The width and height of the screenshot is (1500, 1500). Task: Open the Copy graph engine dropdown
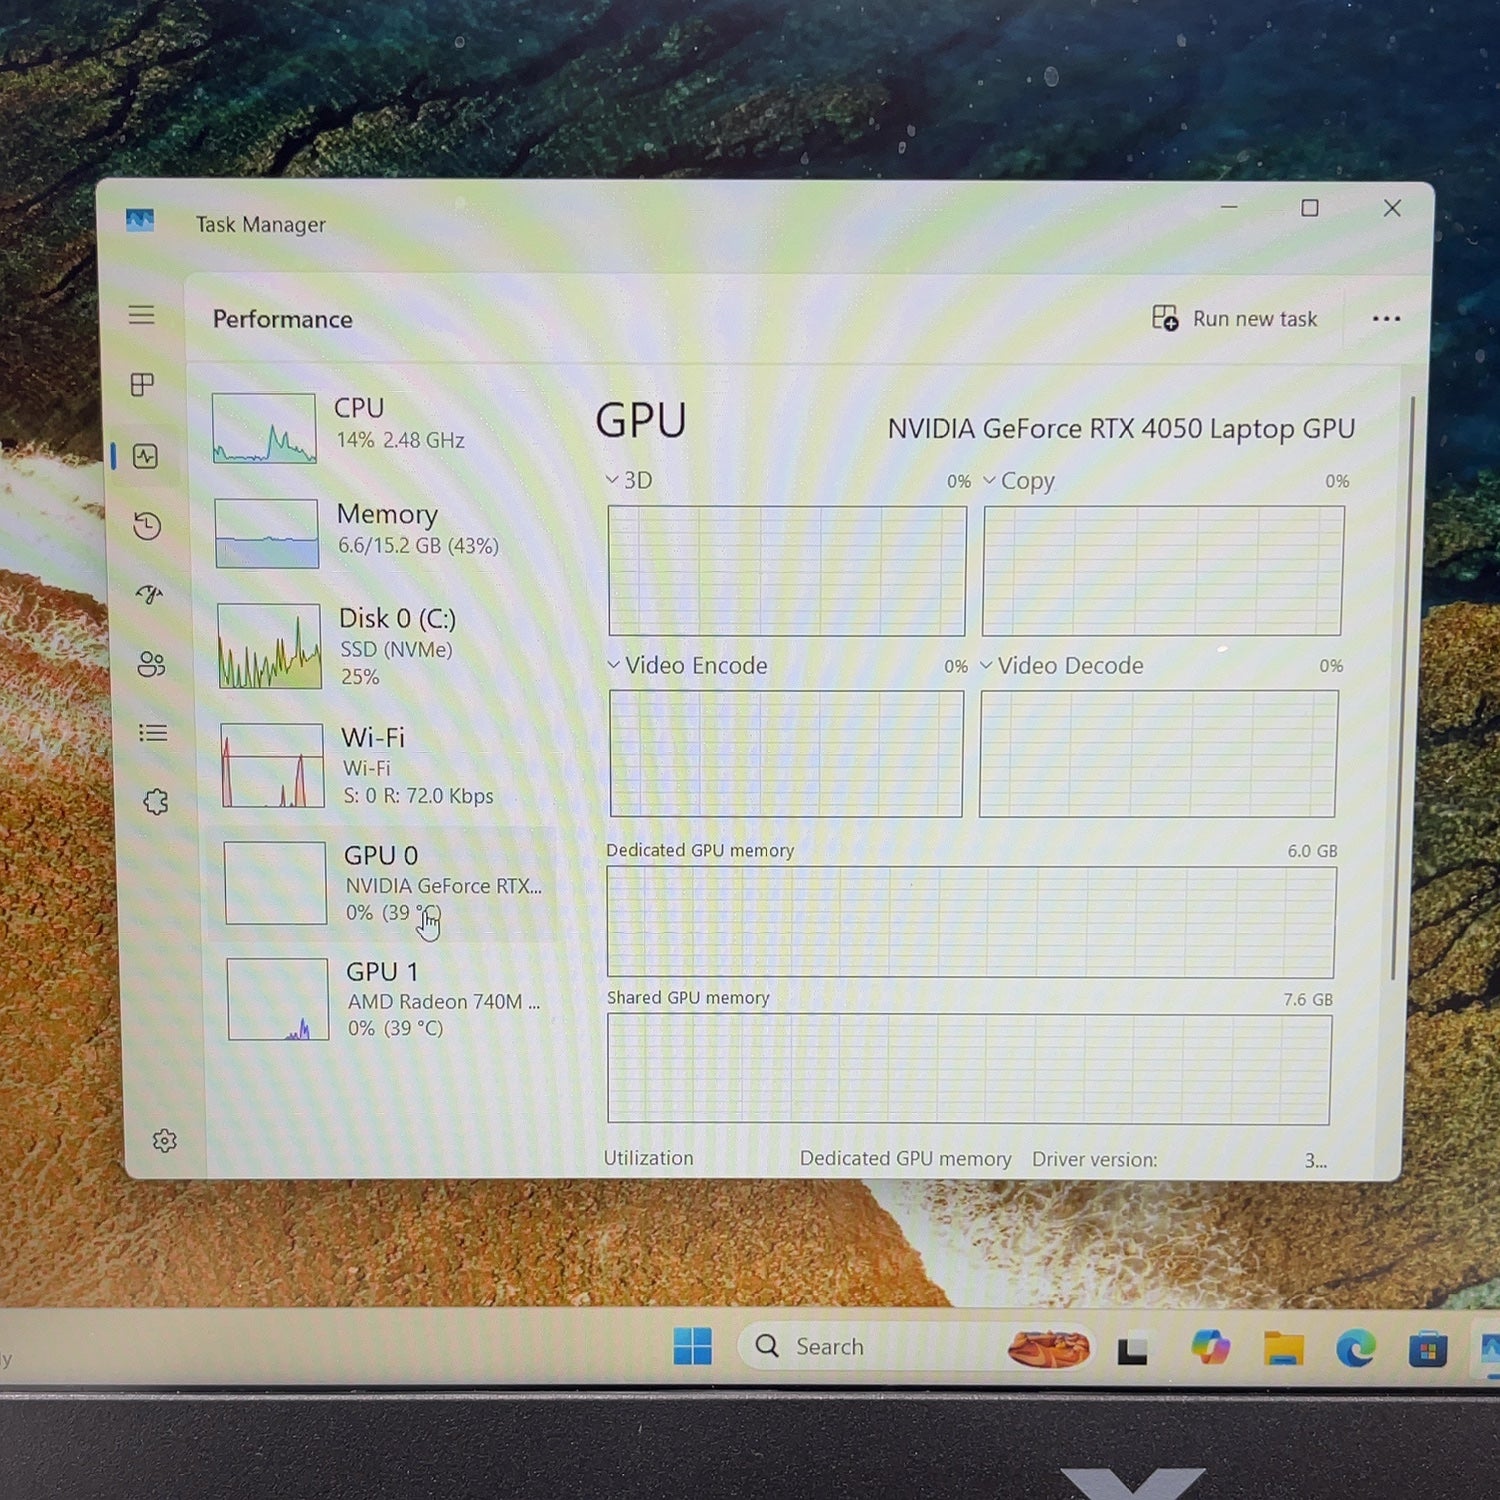pos(1019,481)
